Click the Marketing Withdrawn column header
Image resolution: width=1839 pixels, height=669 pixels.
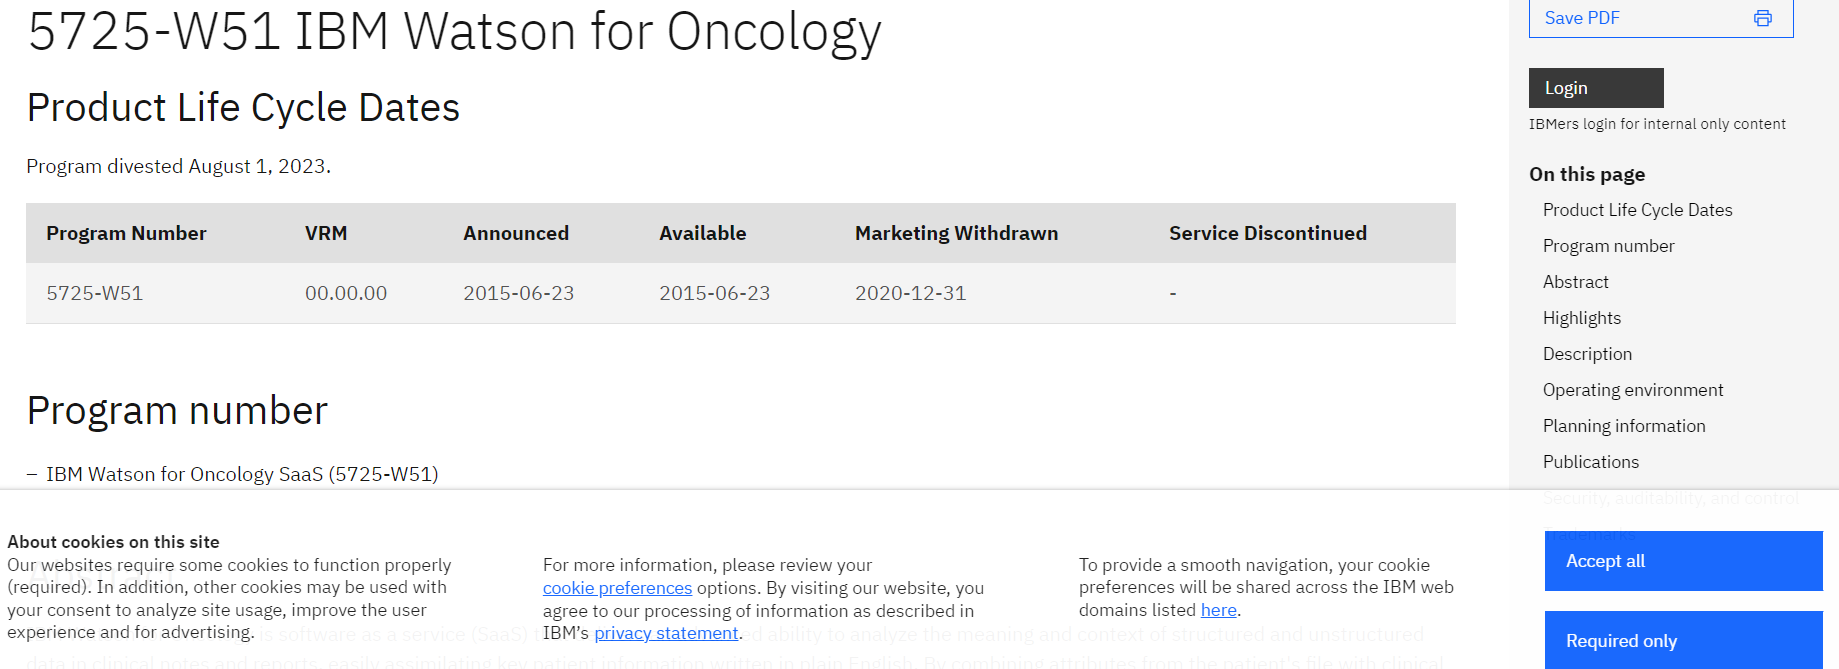[956, 233]
